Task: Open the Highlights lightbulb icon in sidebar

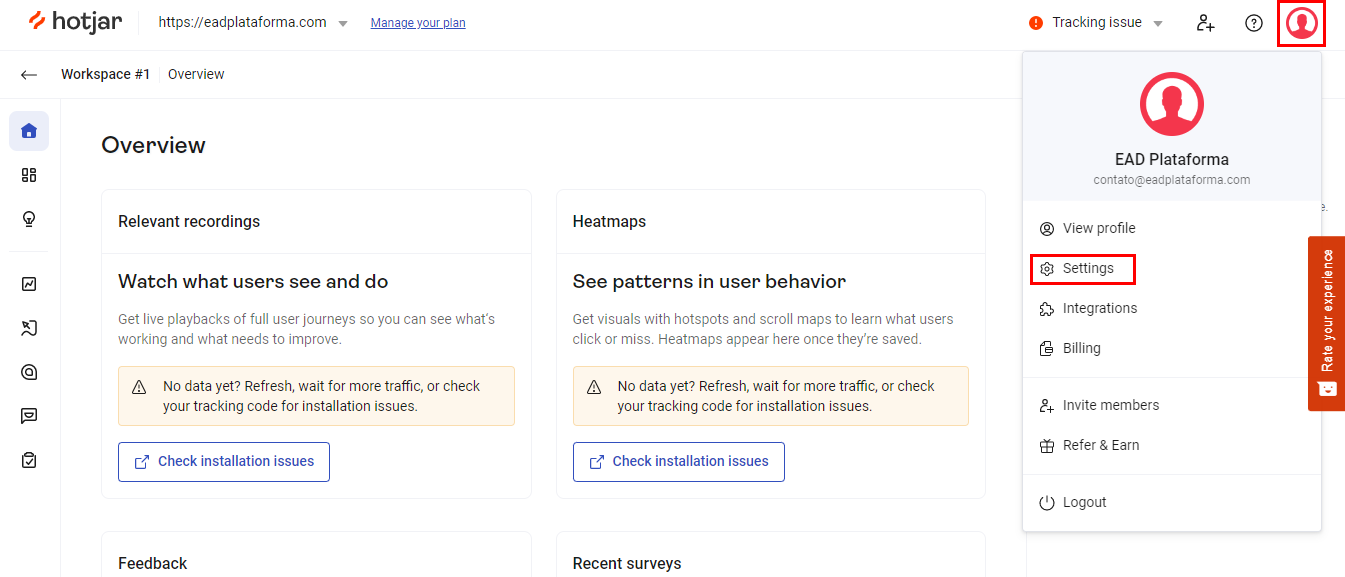Action: pos(29,219)
